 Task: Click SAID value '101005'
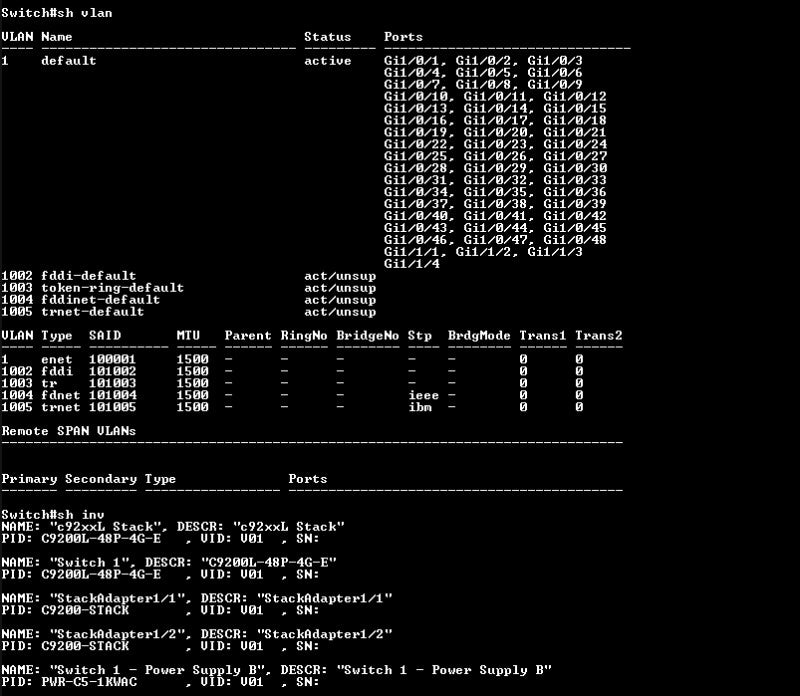tap(112, 407)
